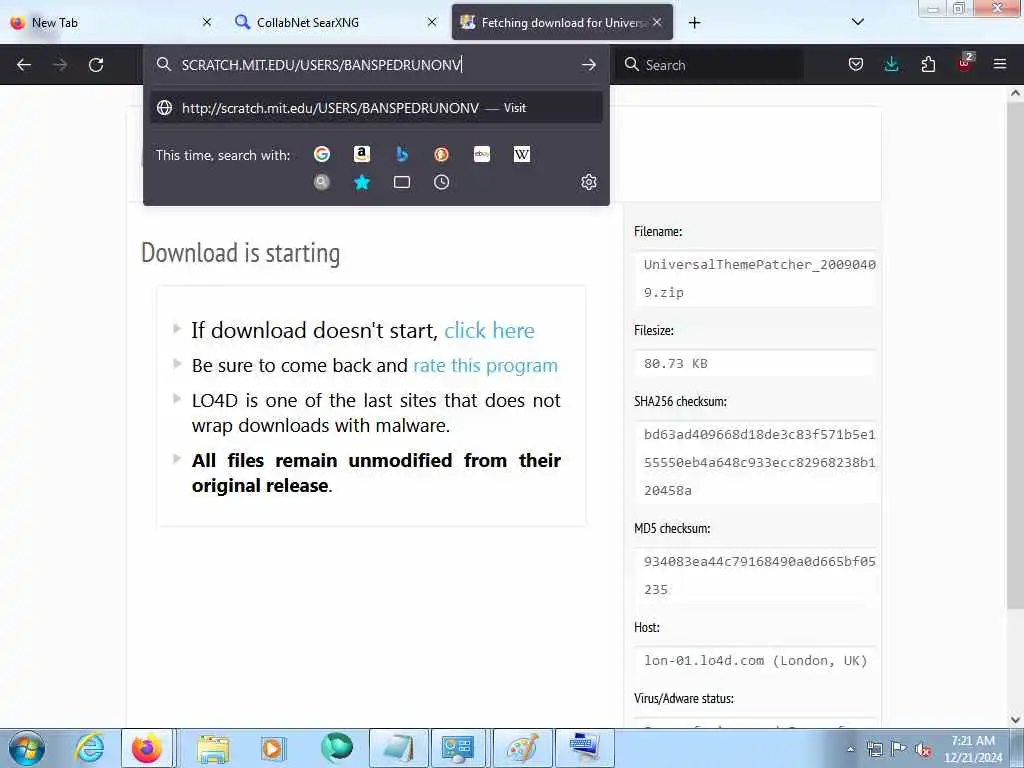Click the toolbar Search box
This screenshot has height=768, width=1024.
pyautogui.click(x=712, y=65)
